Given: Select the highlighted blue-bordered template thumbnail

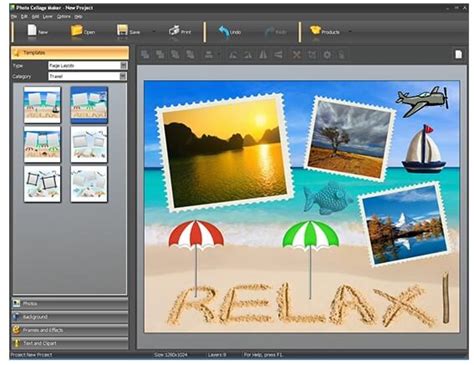Looking at the screenshot, I should pyautogui.click(x=89, y=105).
